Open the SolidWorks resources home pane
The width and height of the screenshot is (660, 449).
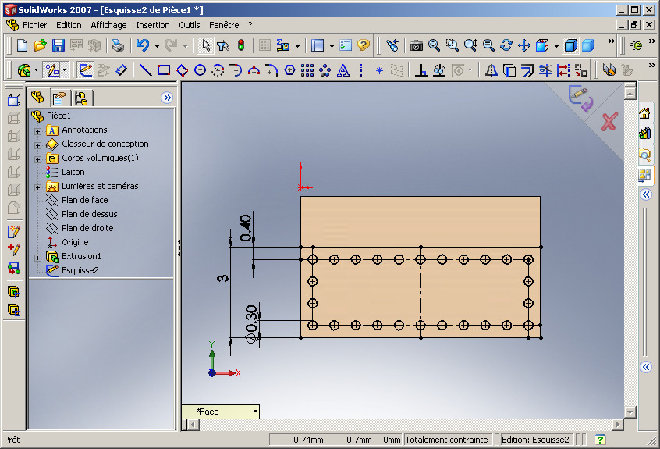pyautogui.click(x=645, y=113)
